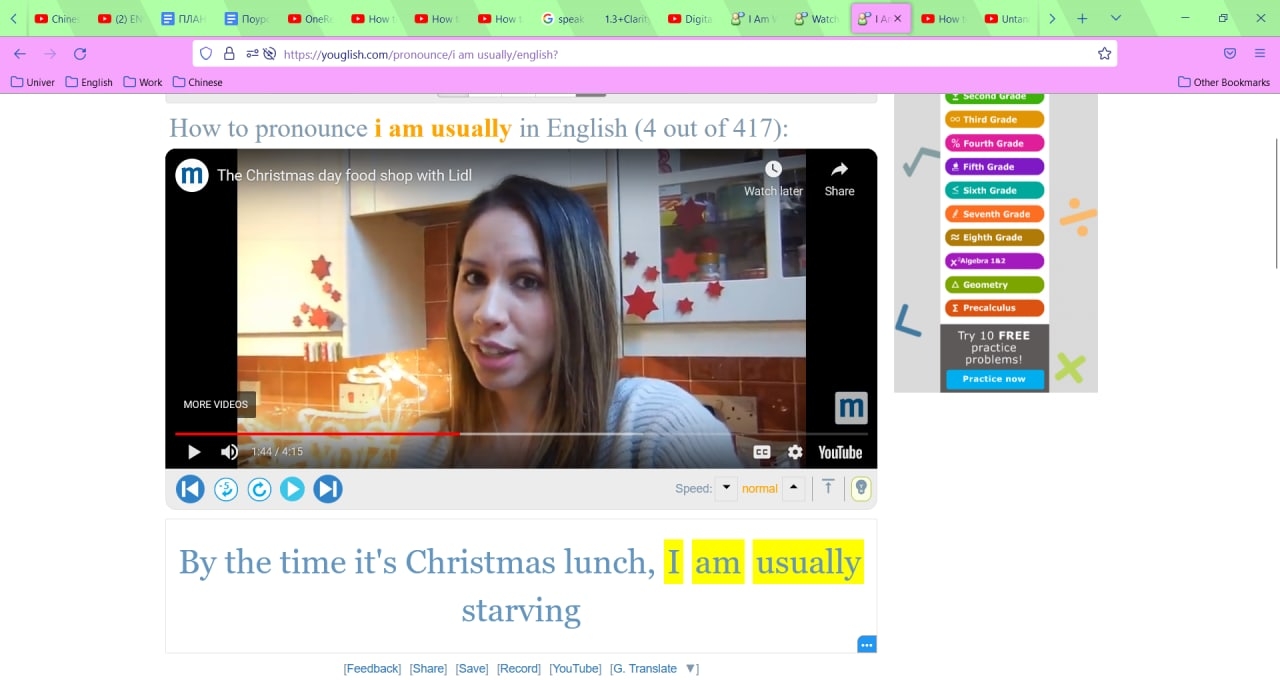Increase playback speed with up arrow

pyautogui.click(x=793, y=488)
